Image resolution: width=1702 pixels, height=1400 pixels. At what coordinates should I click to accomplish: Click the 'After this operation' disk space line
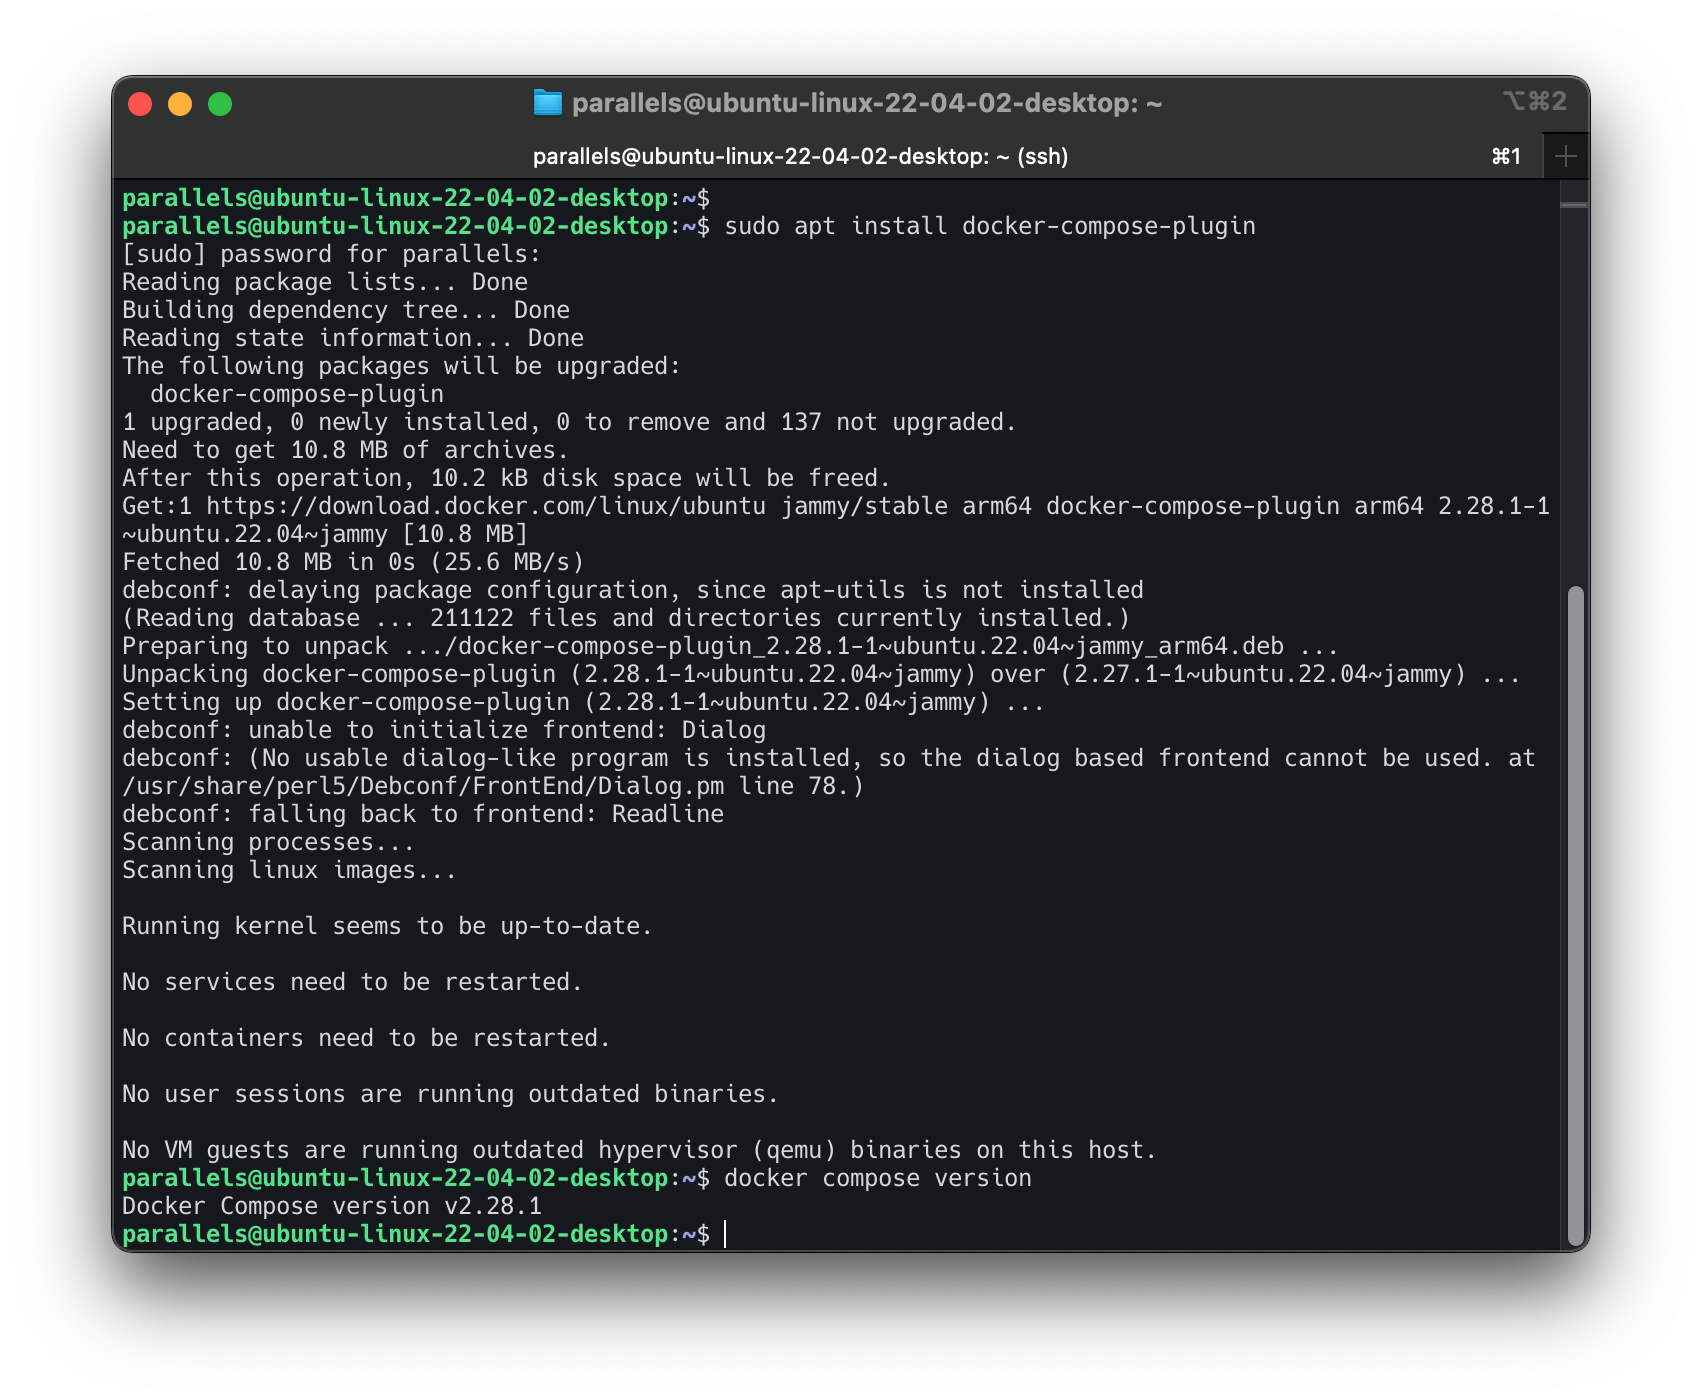pyautogui.click(x=506, y=478)
